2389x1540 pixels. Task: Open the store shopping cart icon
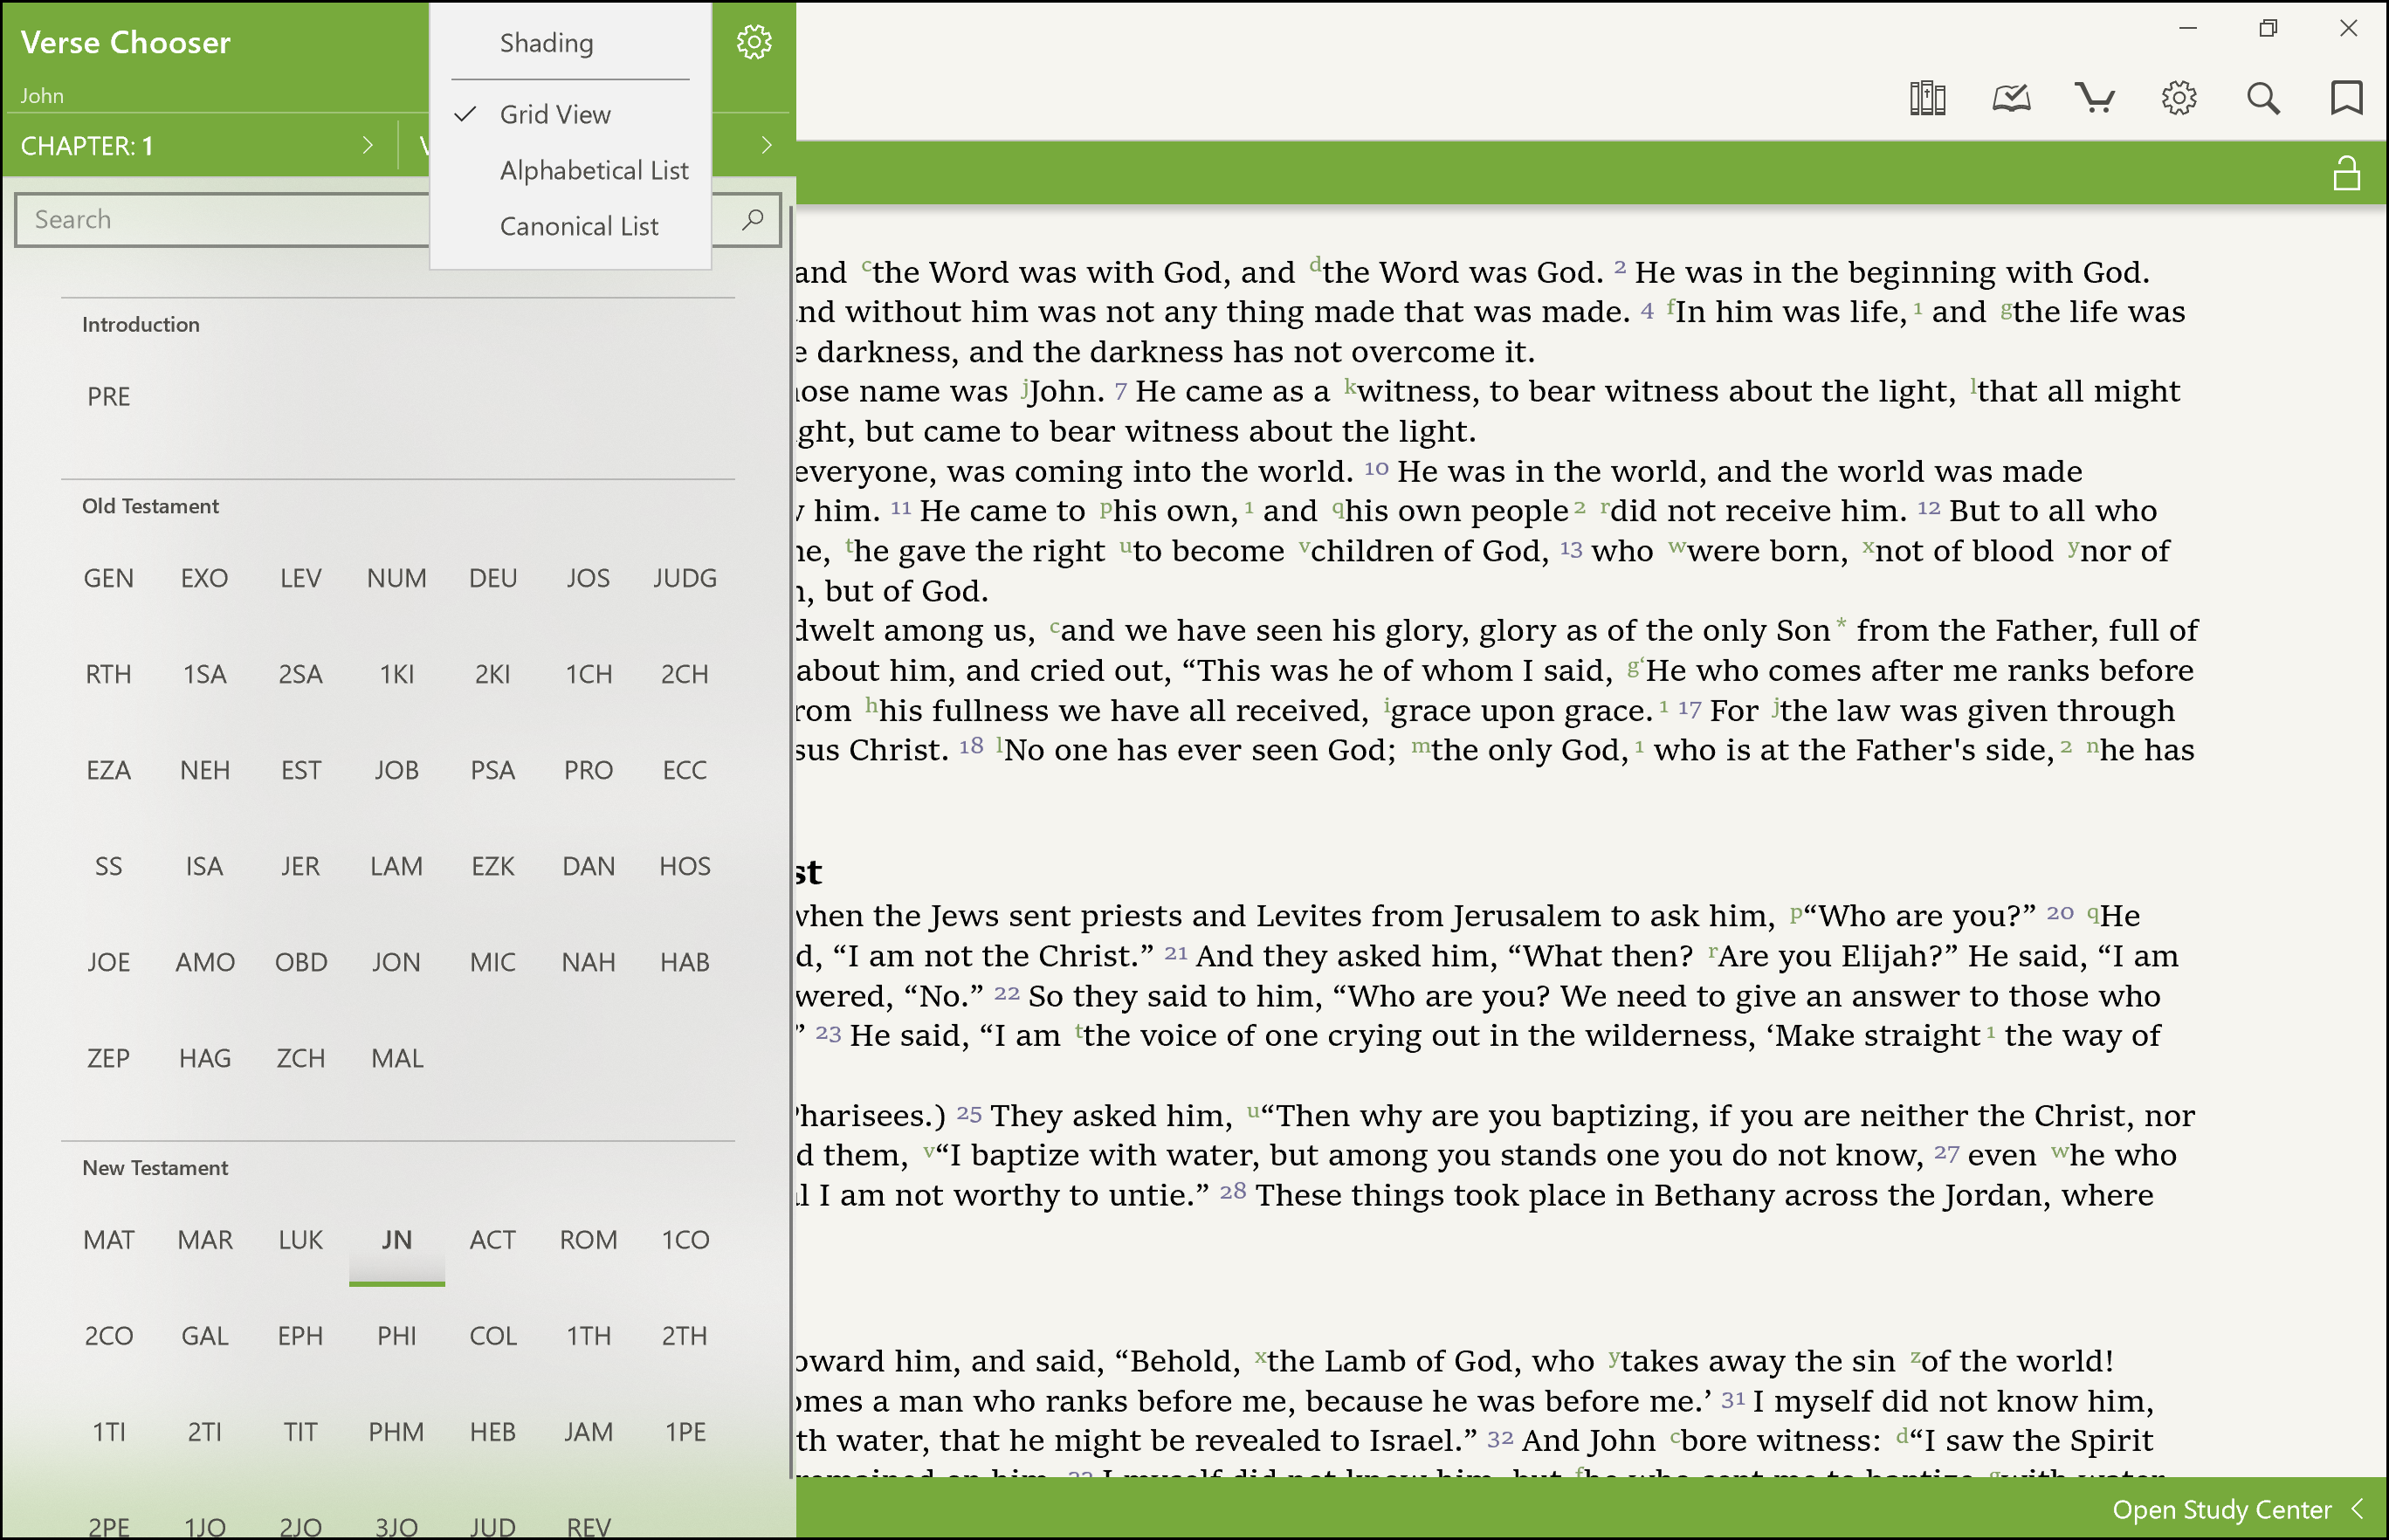2094,98
